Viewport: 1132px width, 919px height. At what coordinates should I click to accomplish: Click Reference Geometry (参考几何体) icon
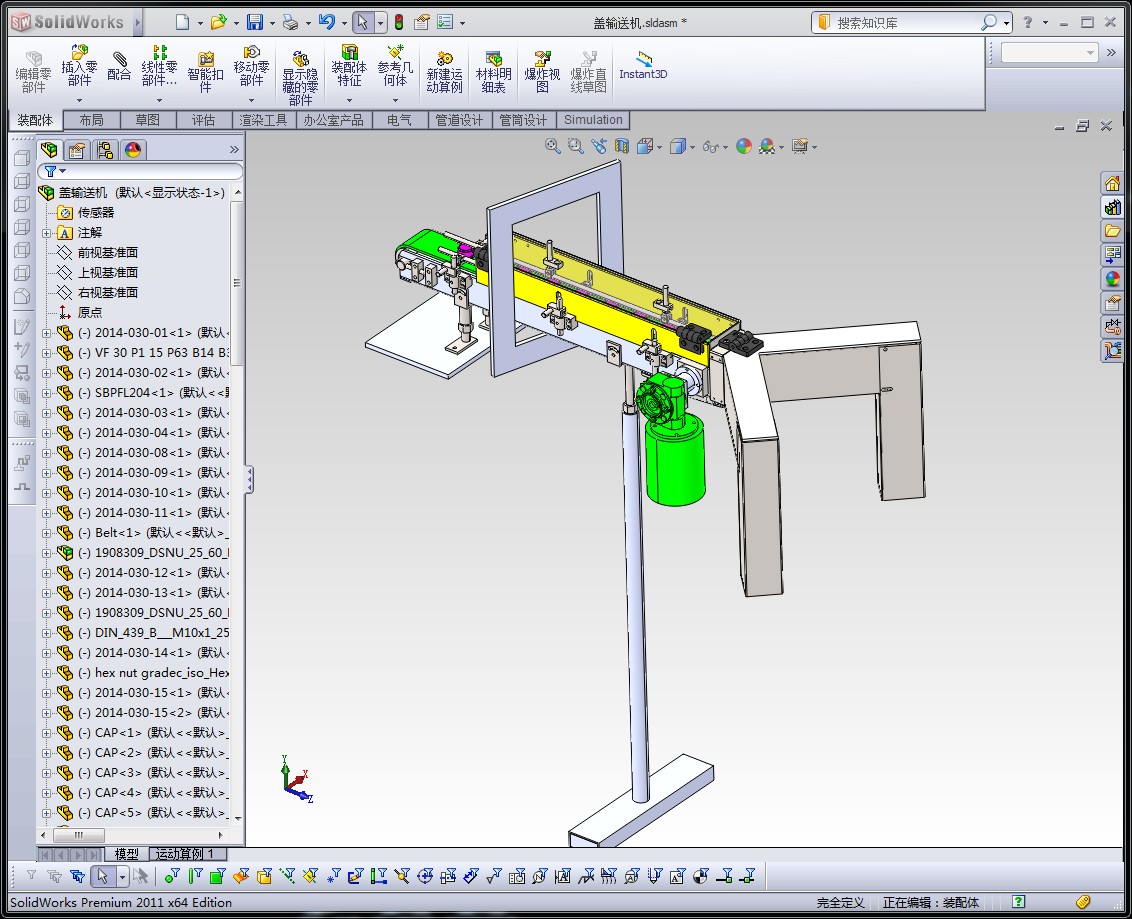point(395,66)
